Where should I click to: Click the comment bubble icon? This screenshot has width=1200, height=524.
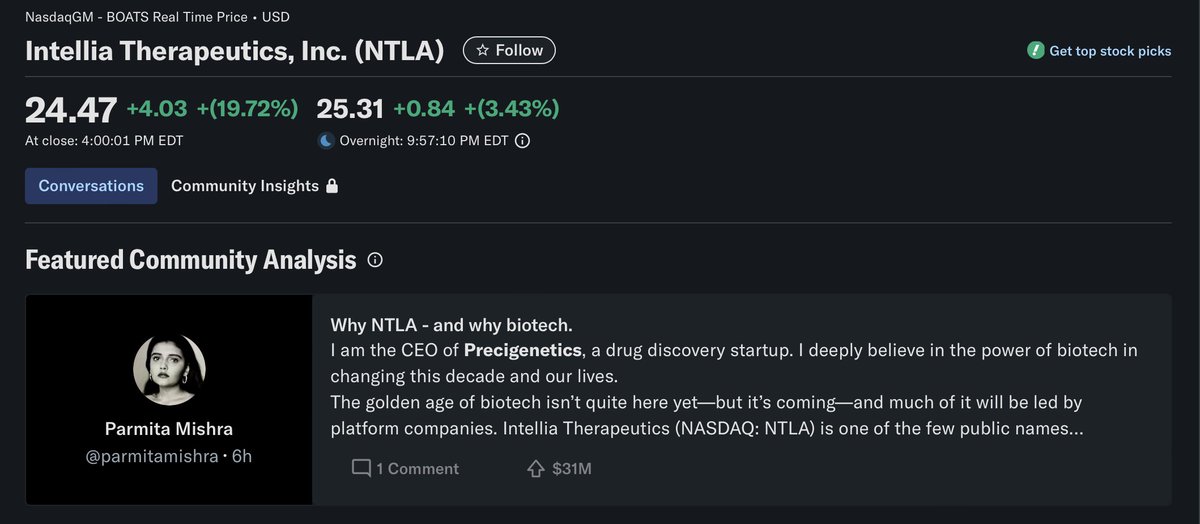tap(361, 468)
